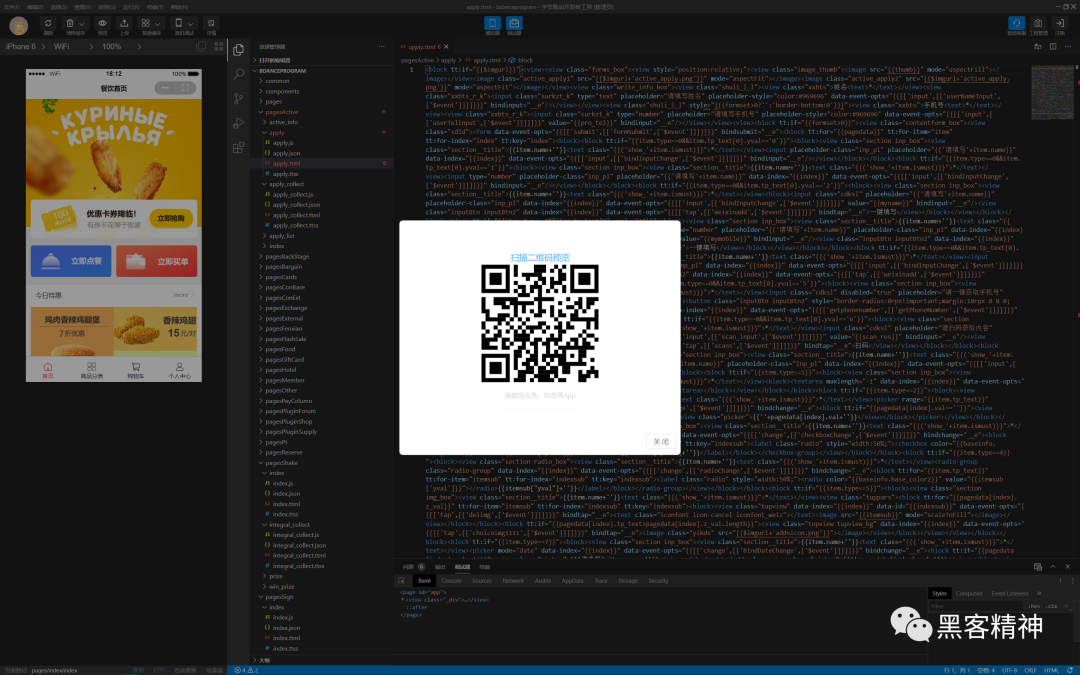1080x675 pixels.
Task: Click the upload icon in top toolbar
Action: 124,23
